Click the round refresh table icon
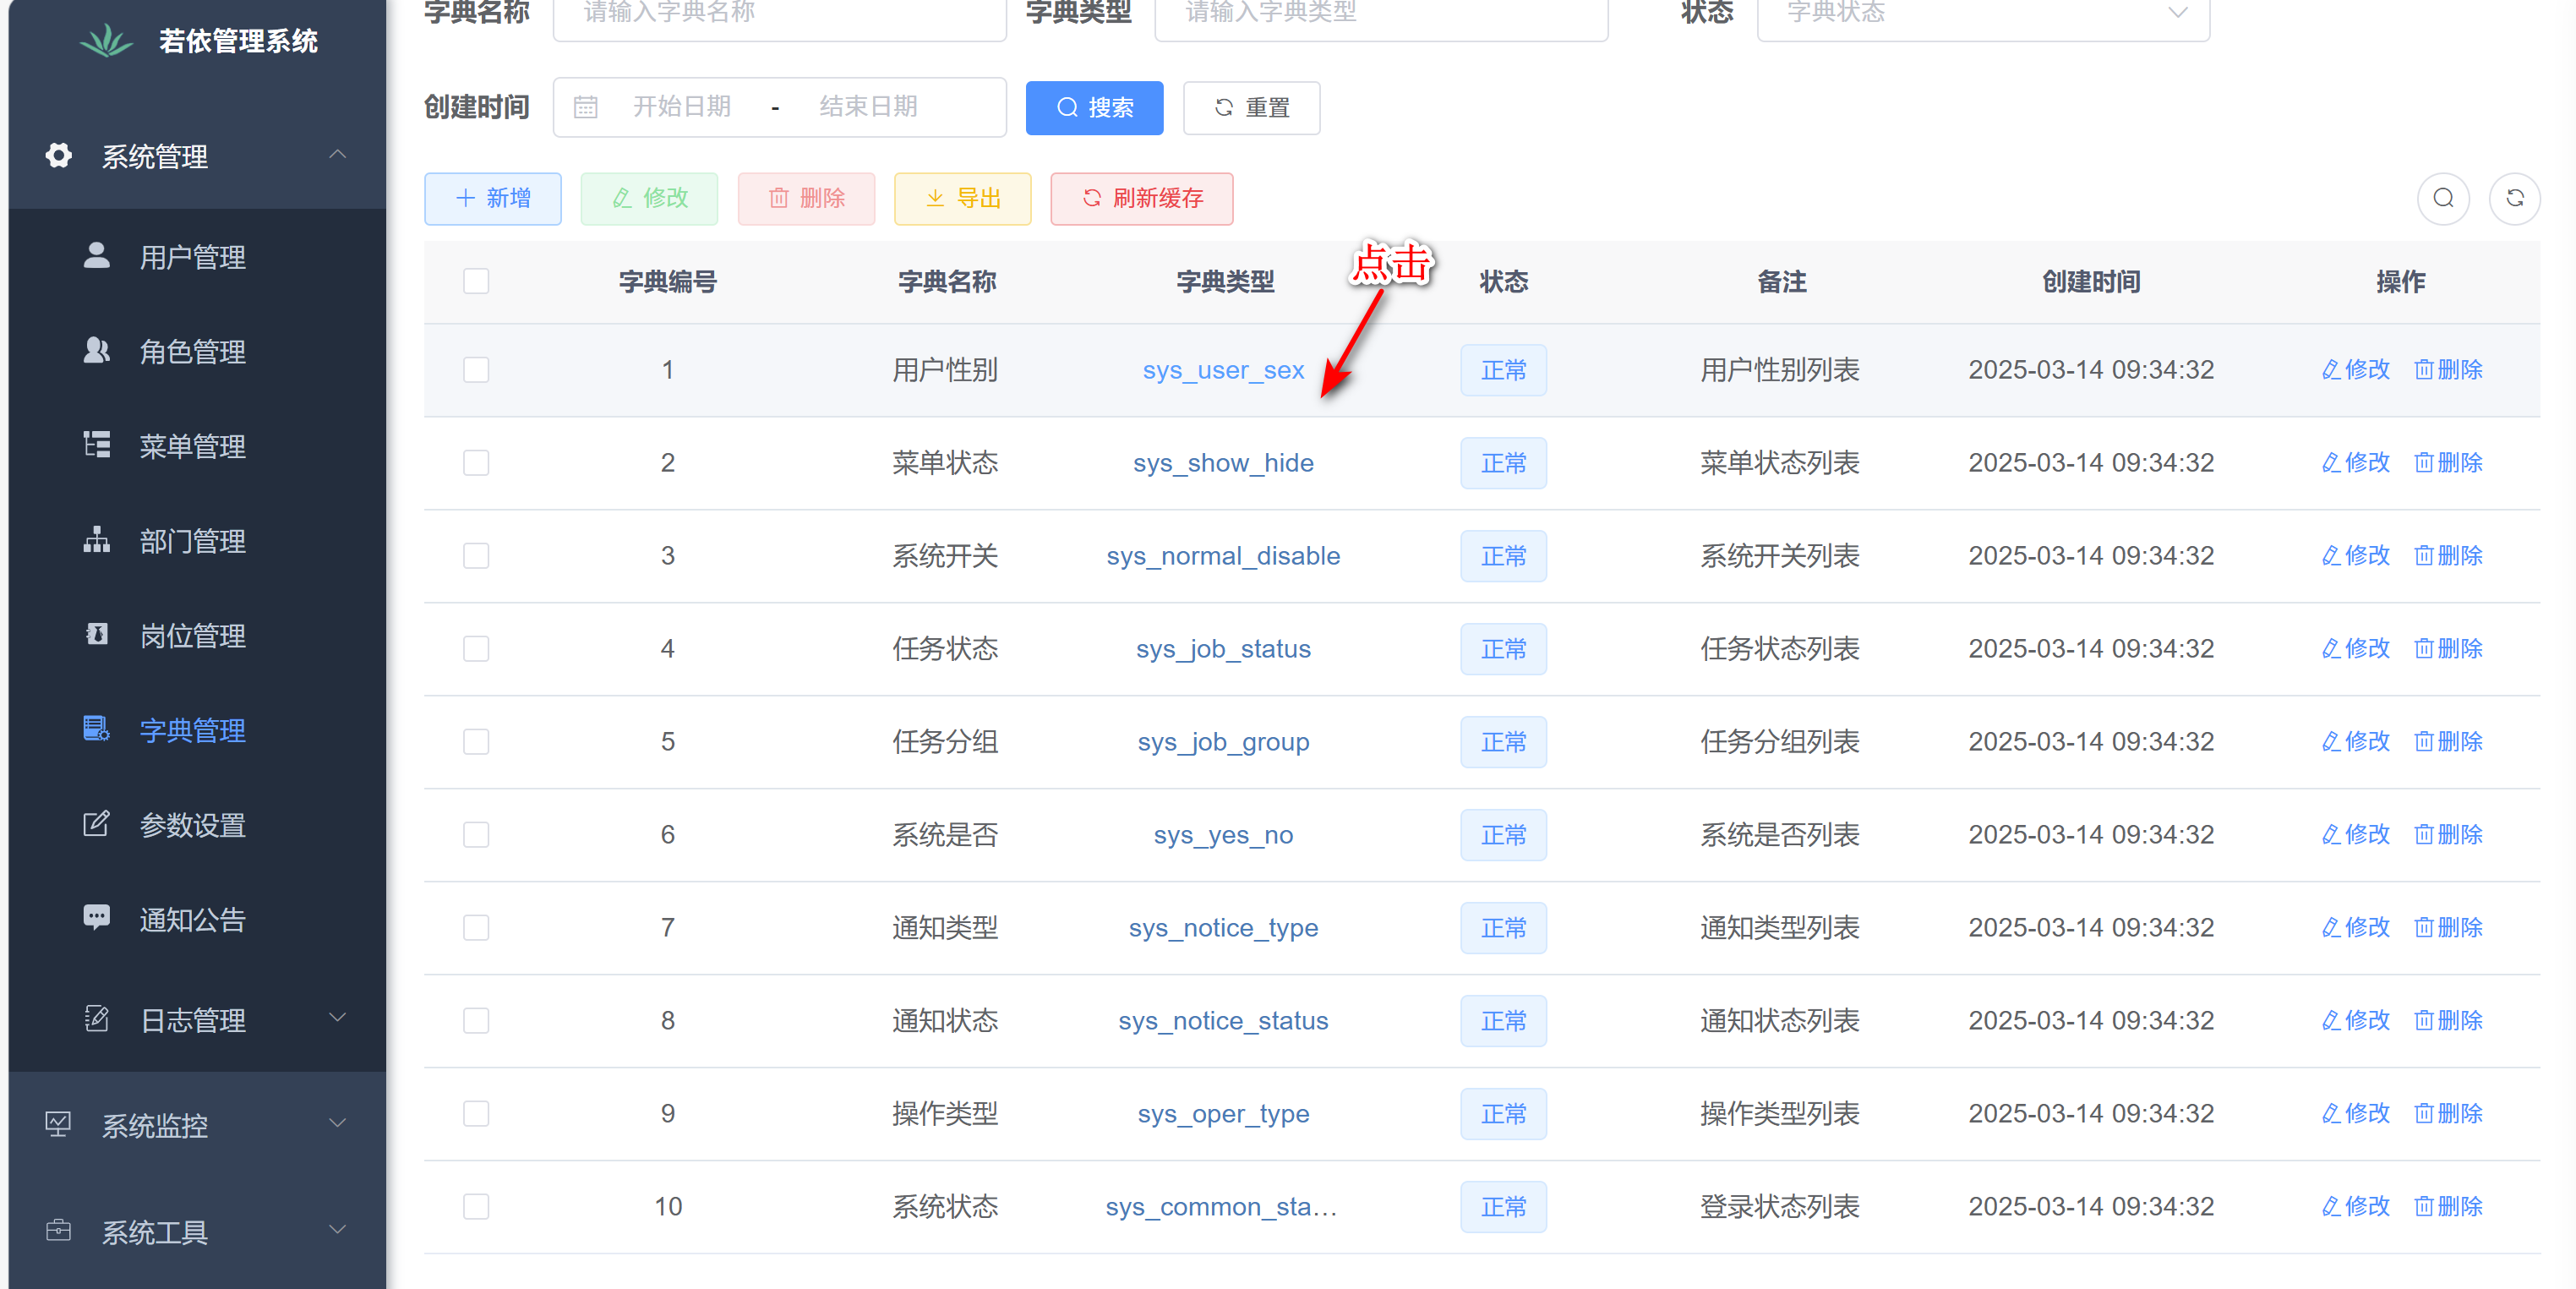Image resolution: width=2576 pixels, height=1289 pixels. pyautogui.click(x=2514, y=198)
